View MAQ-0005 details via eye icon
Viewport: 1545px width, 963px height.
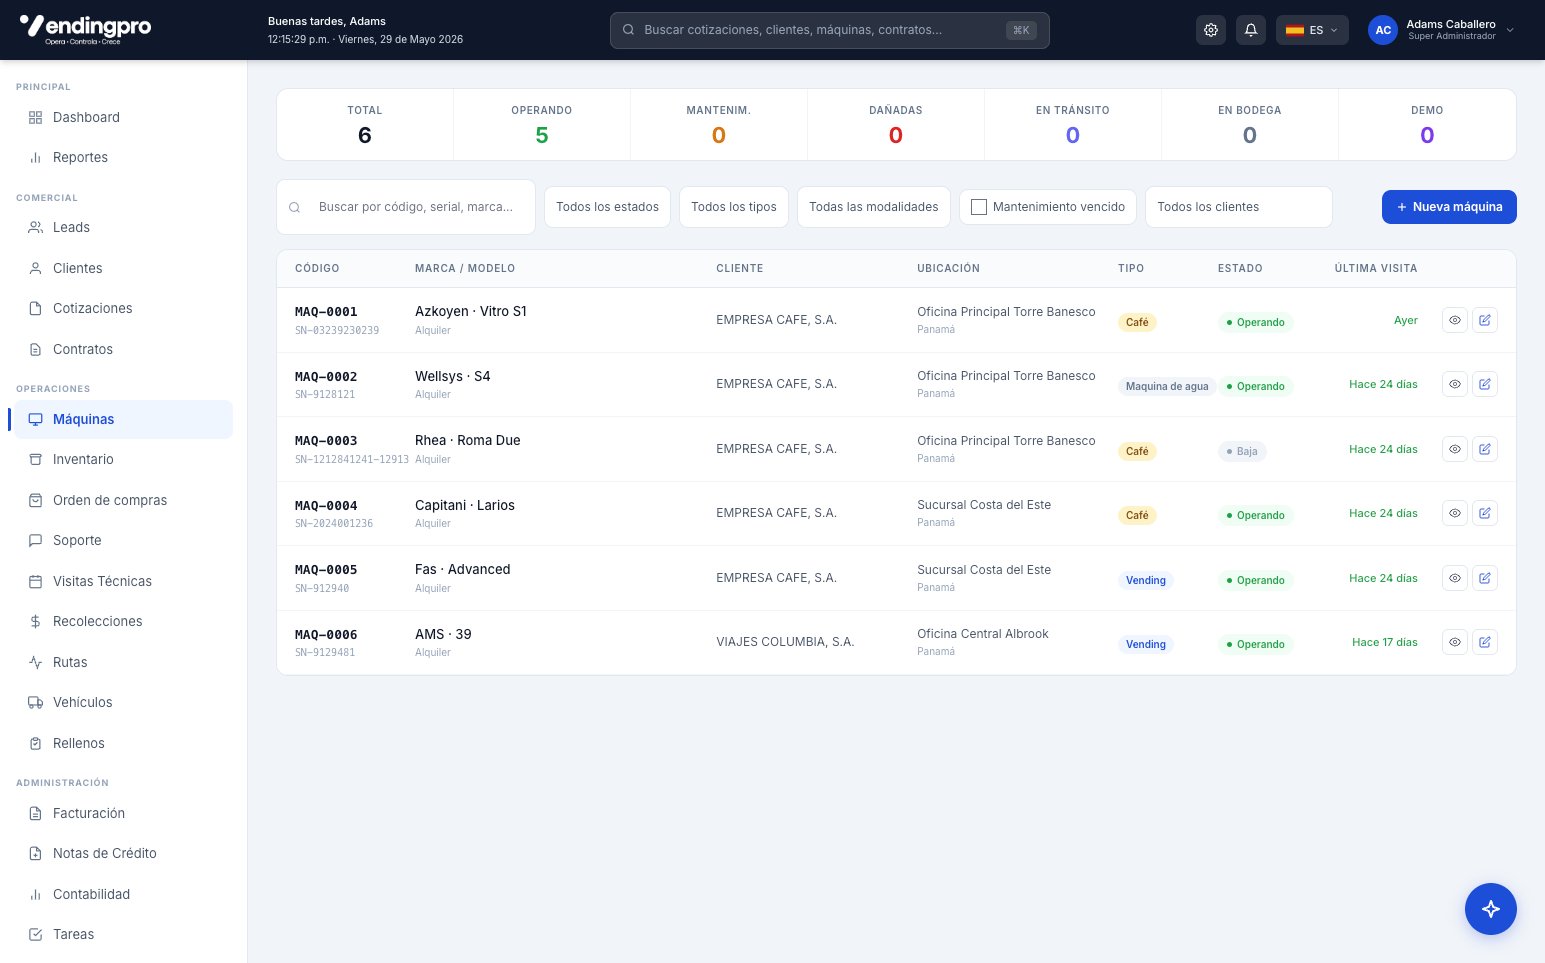click(x=1455, y=578)
